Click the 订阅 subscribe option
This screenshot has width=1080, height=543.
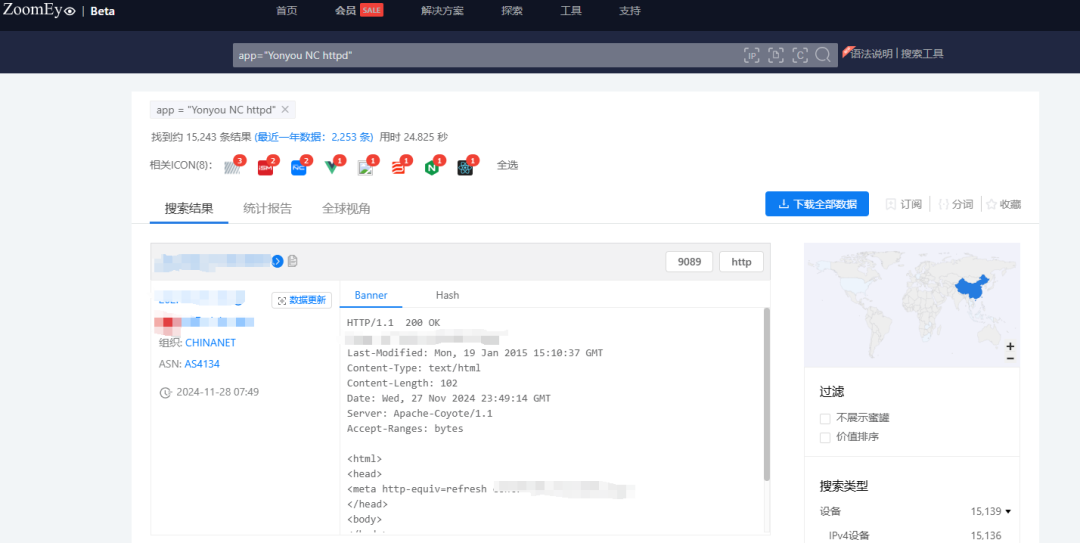click(904, 204)
